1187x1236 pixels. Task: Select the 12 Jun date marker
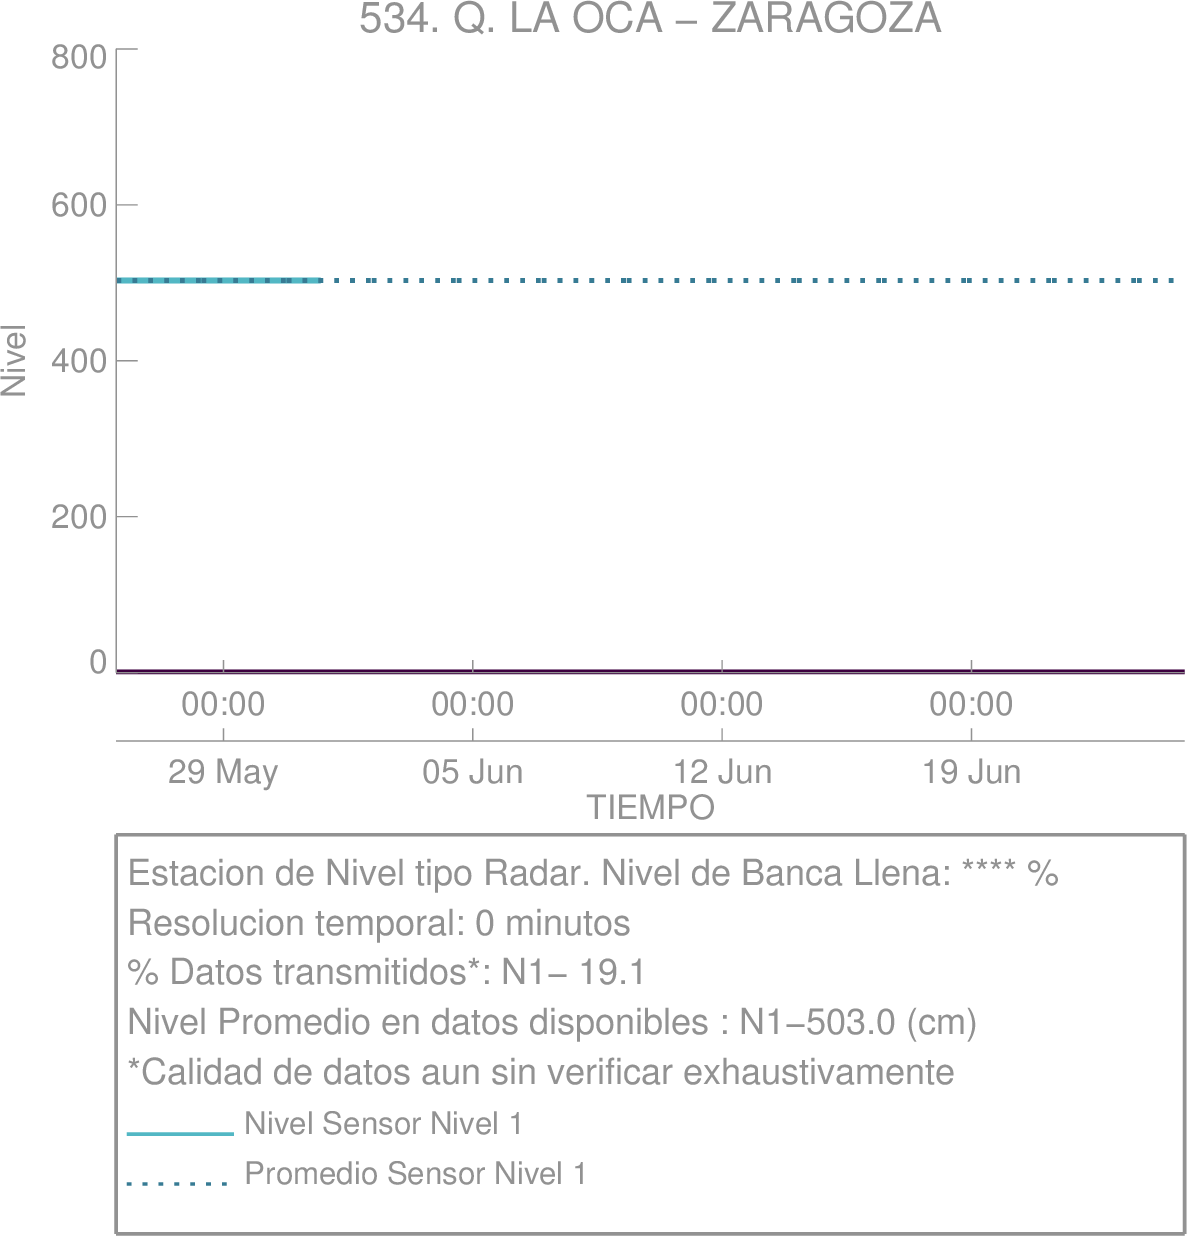722,772
